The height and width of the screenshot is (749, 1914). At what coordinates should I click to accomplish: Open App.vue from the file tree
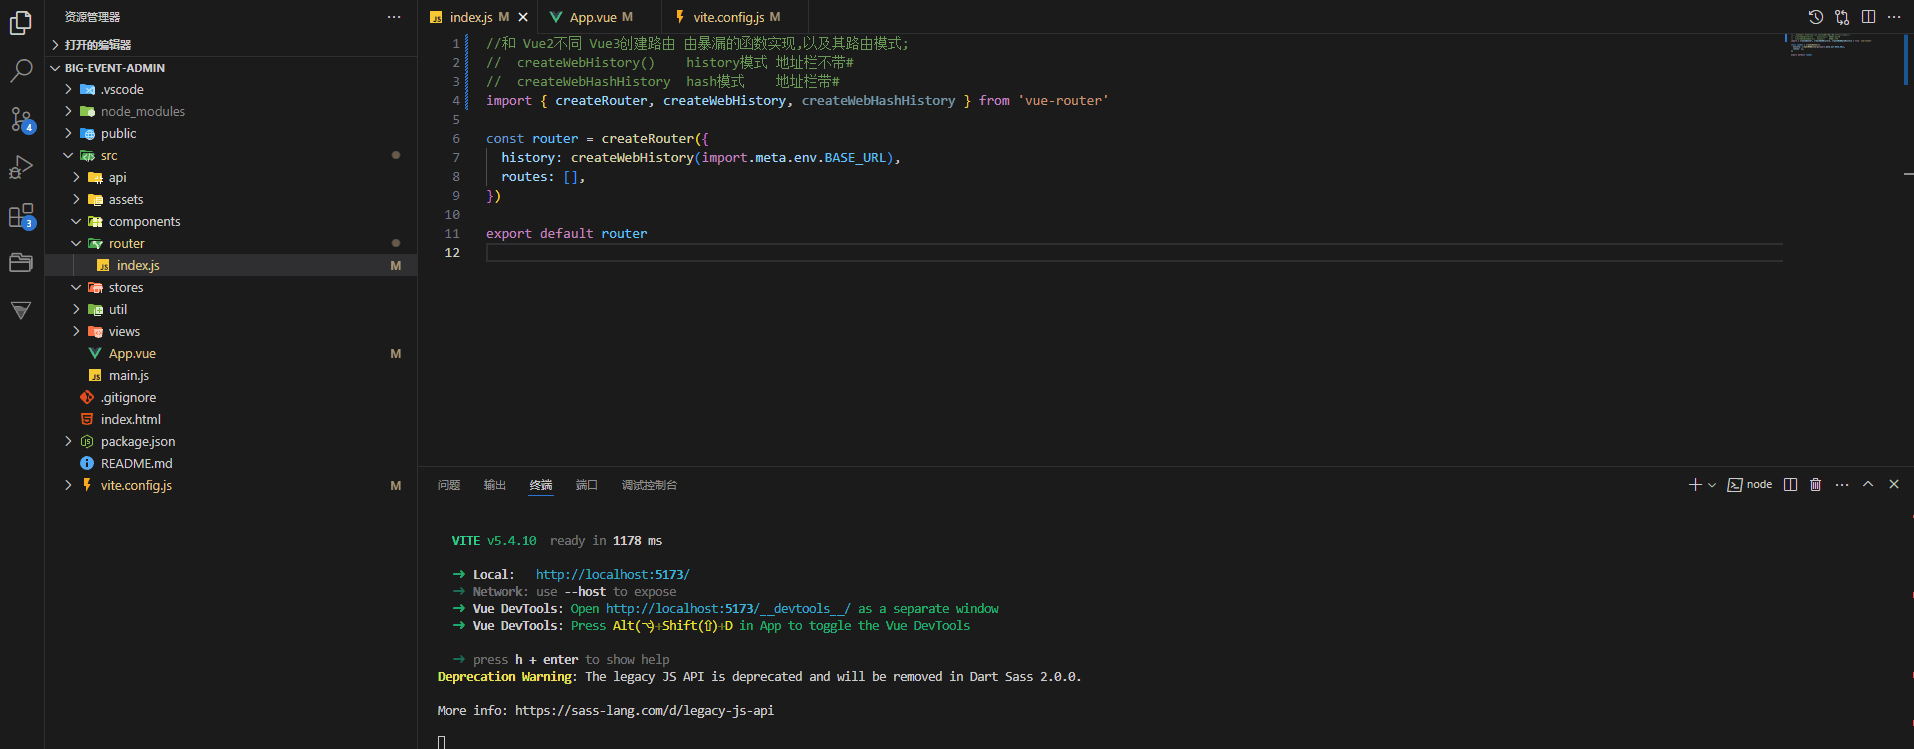231,354
